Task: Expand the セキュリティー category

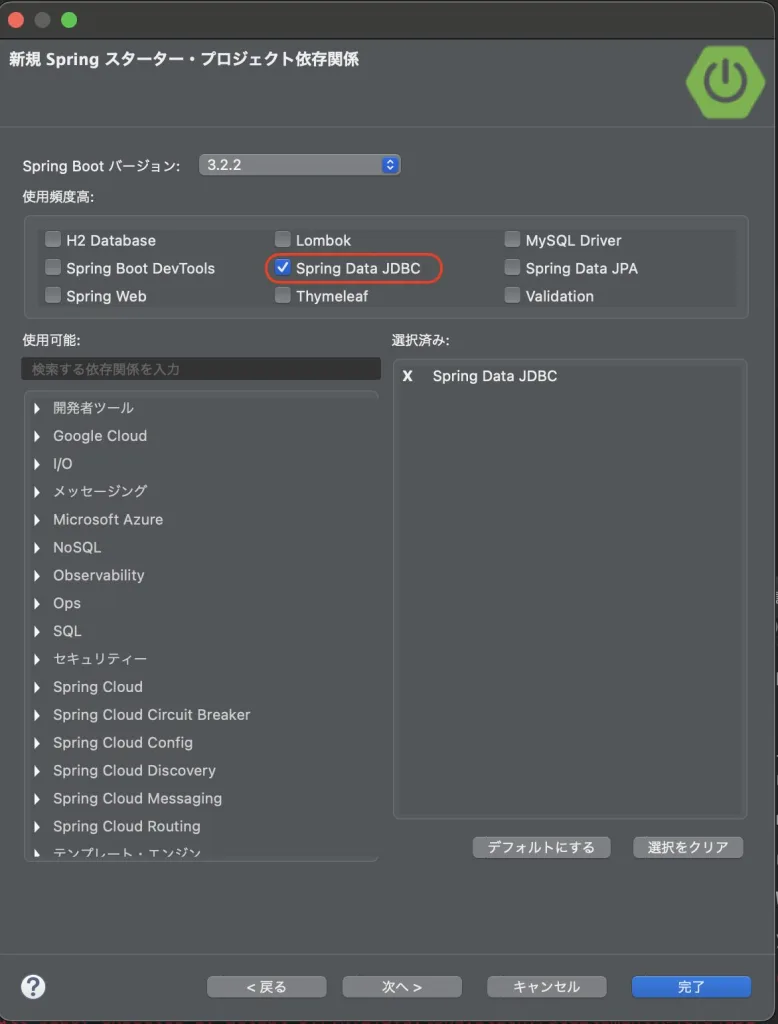Action: tap(37, 660)
